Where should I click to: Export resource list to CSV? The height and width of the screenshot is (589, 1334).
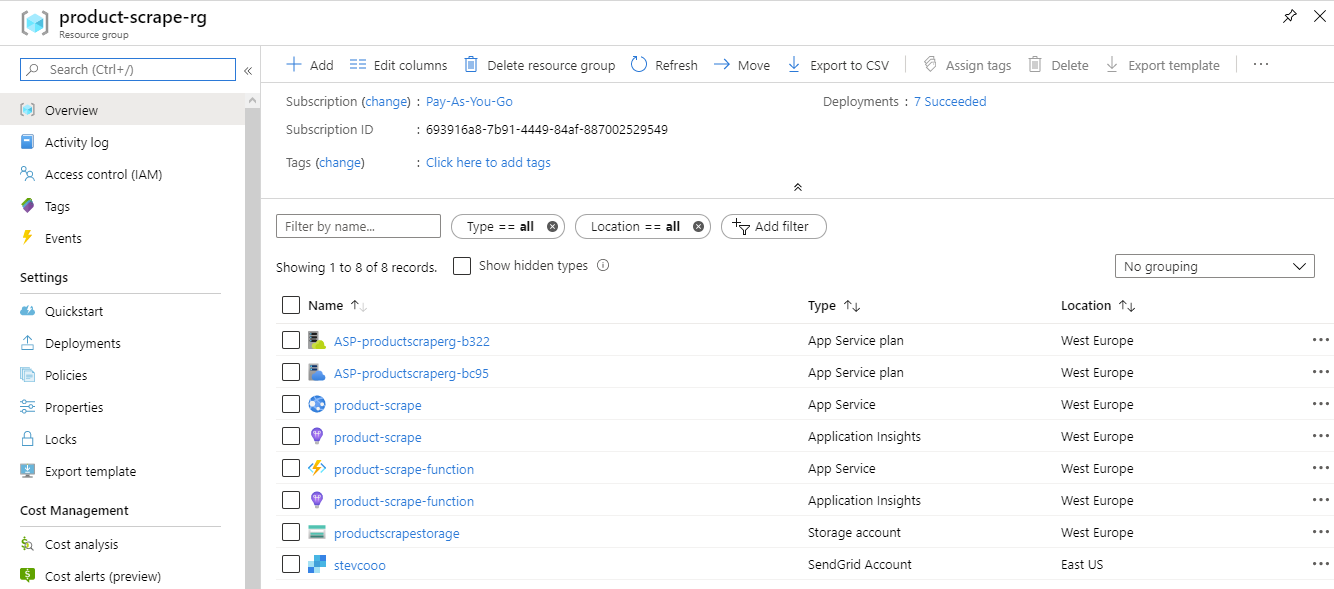tap(838, 65)
